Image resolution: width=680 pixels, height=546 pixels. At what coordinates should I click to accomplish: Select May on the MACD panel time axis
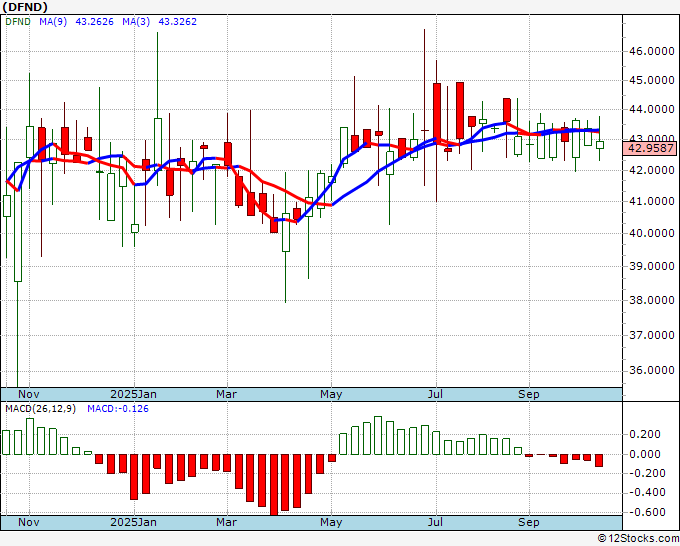pyautogui.click(x=331, y=522)
